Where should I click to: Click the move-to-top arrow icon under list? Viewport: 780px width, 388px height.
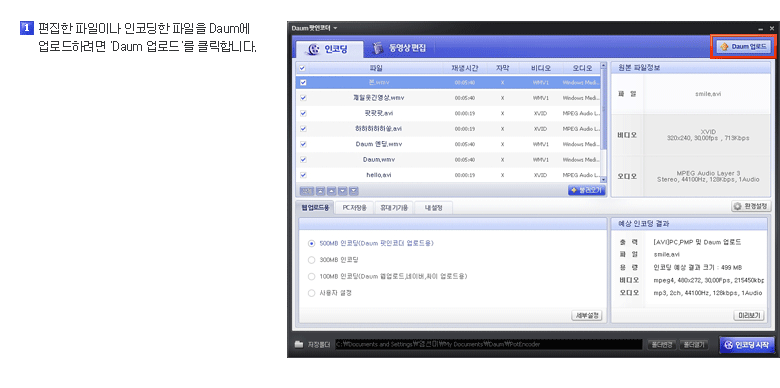click(x=321, y=191)
